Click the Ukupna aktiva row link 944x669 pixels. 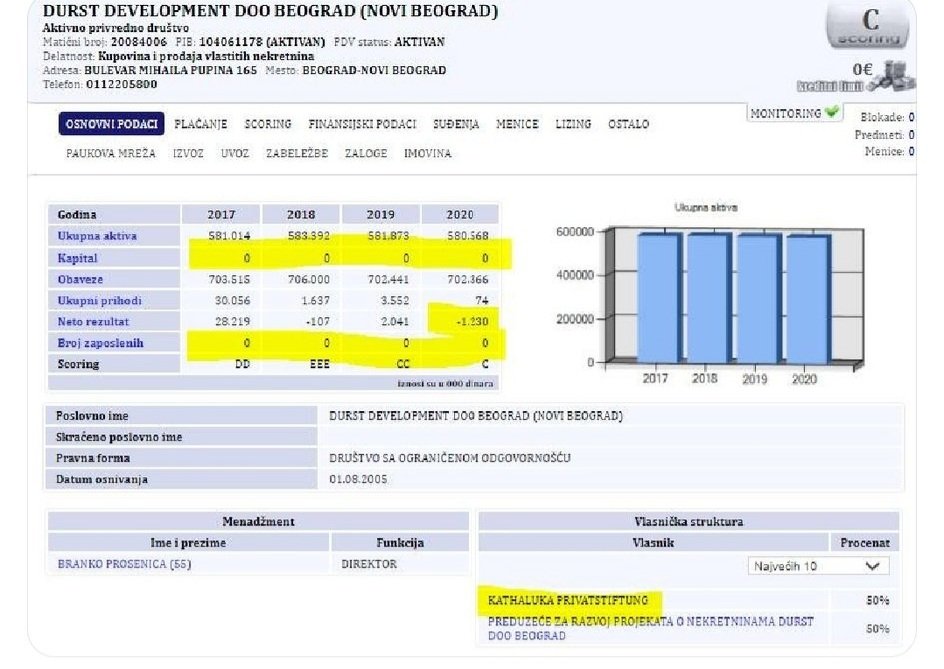tap(97, 236)
